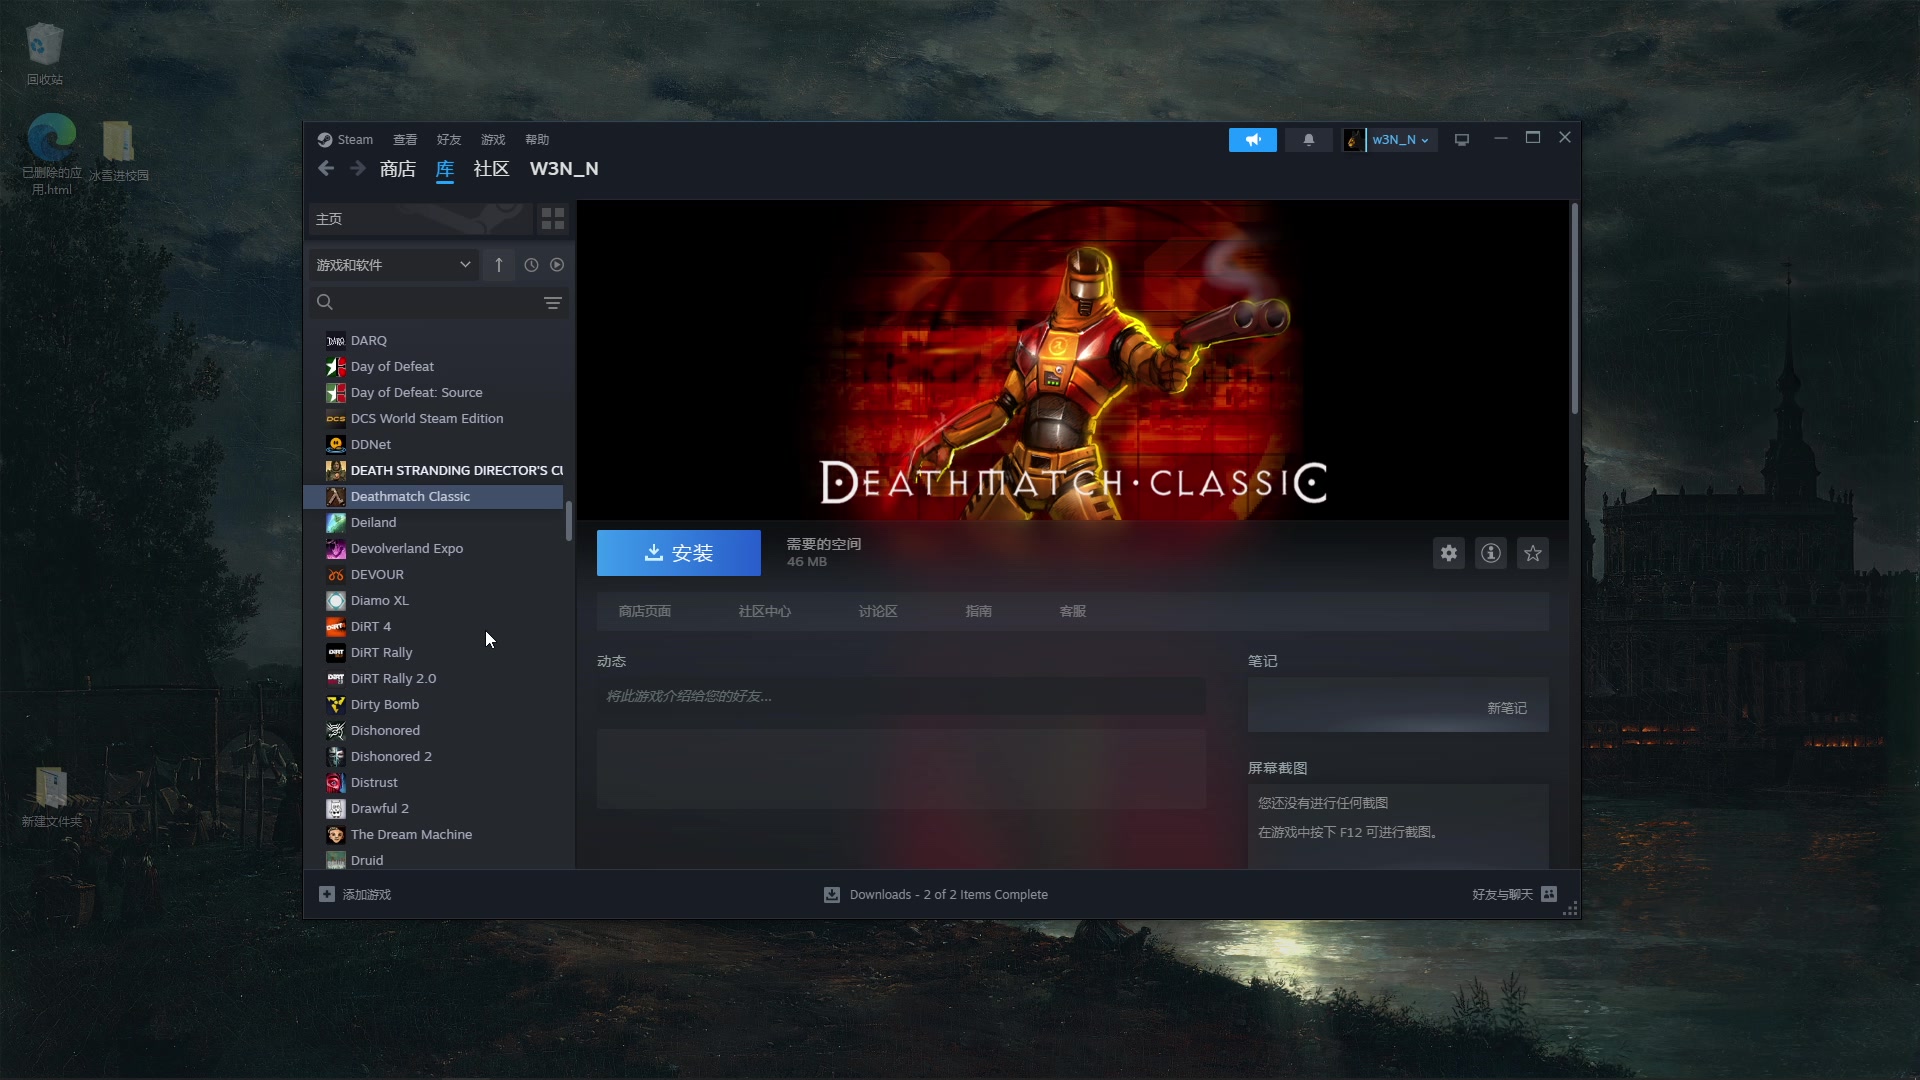Switch to Big Picture mode icon
This screenshot has width=1920, height=1080.
(x=1462, y=140)
